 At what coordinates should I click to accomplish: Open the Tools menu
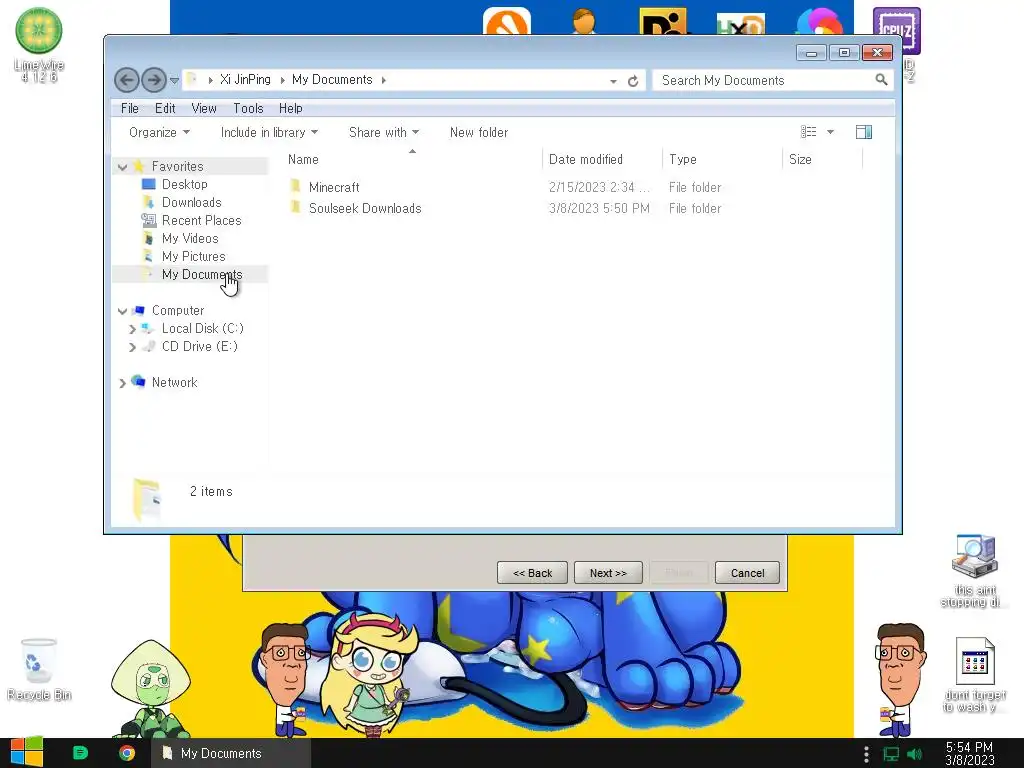pos(248,108)
